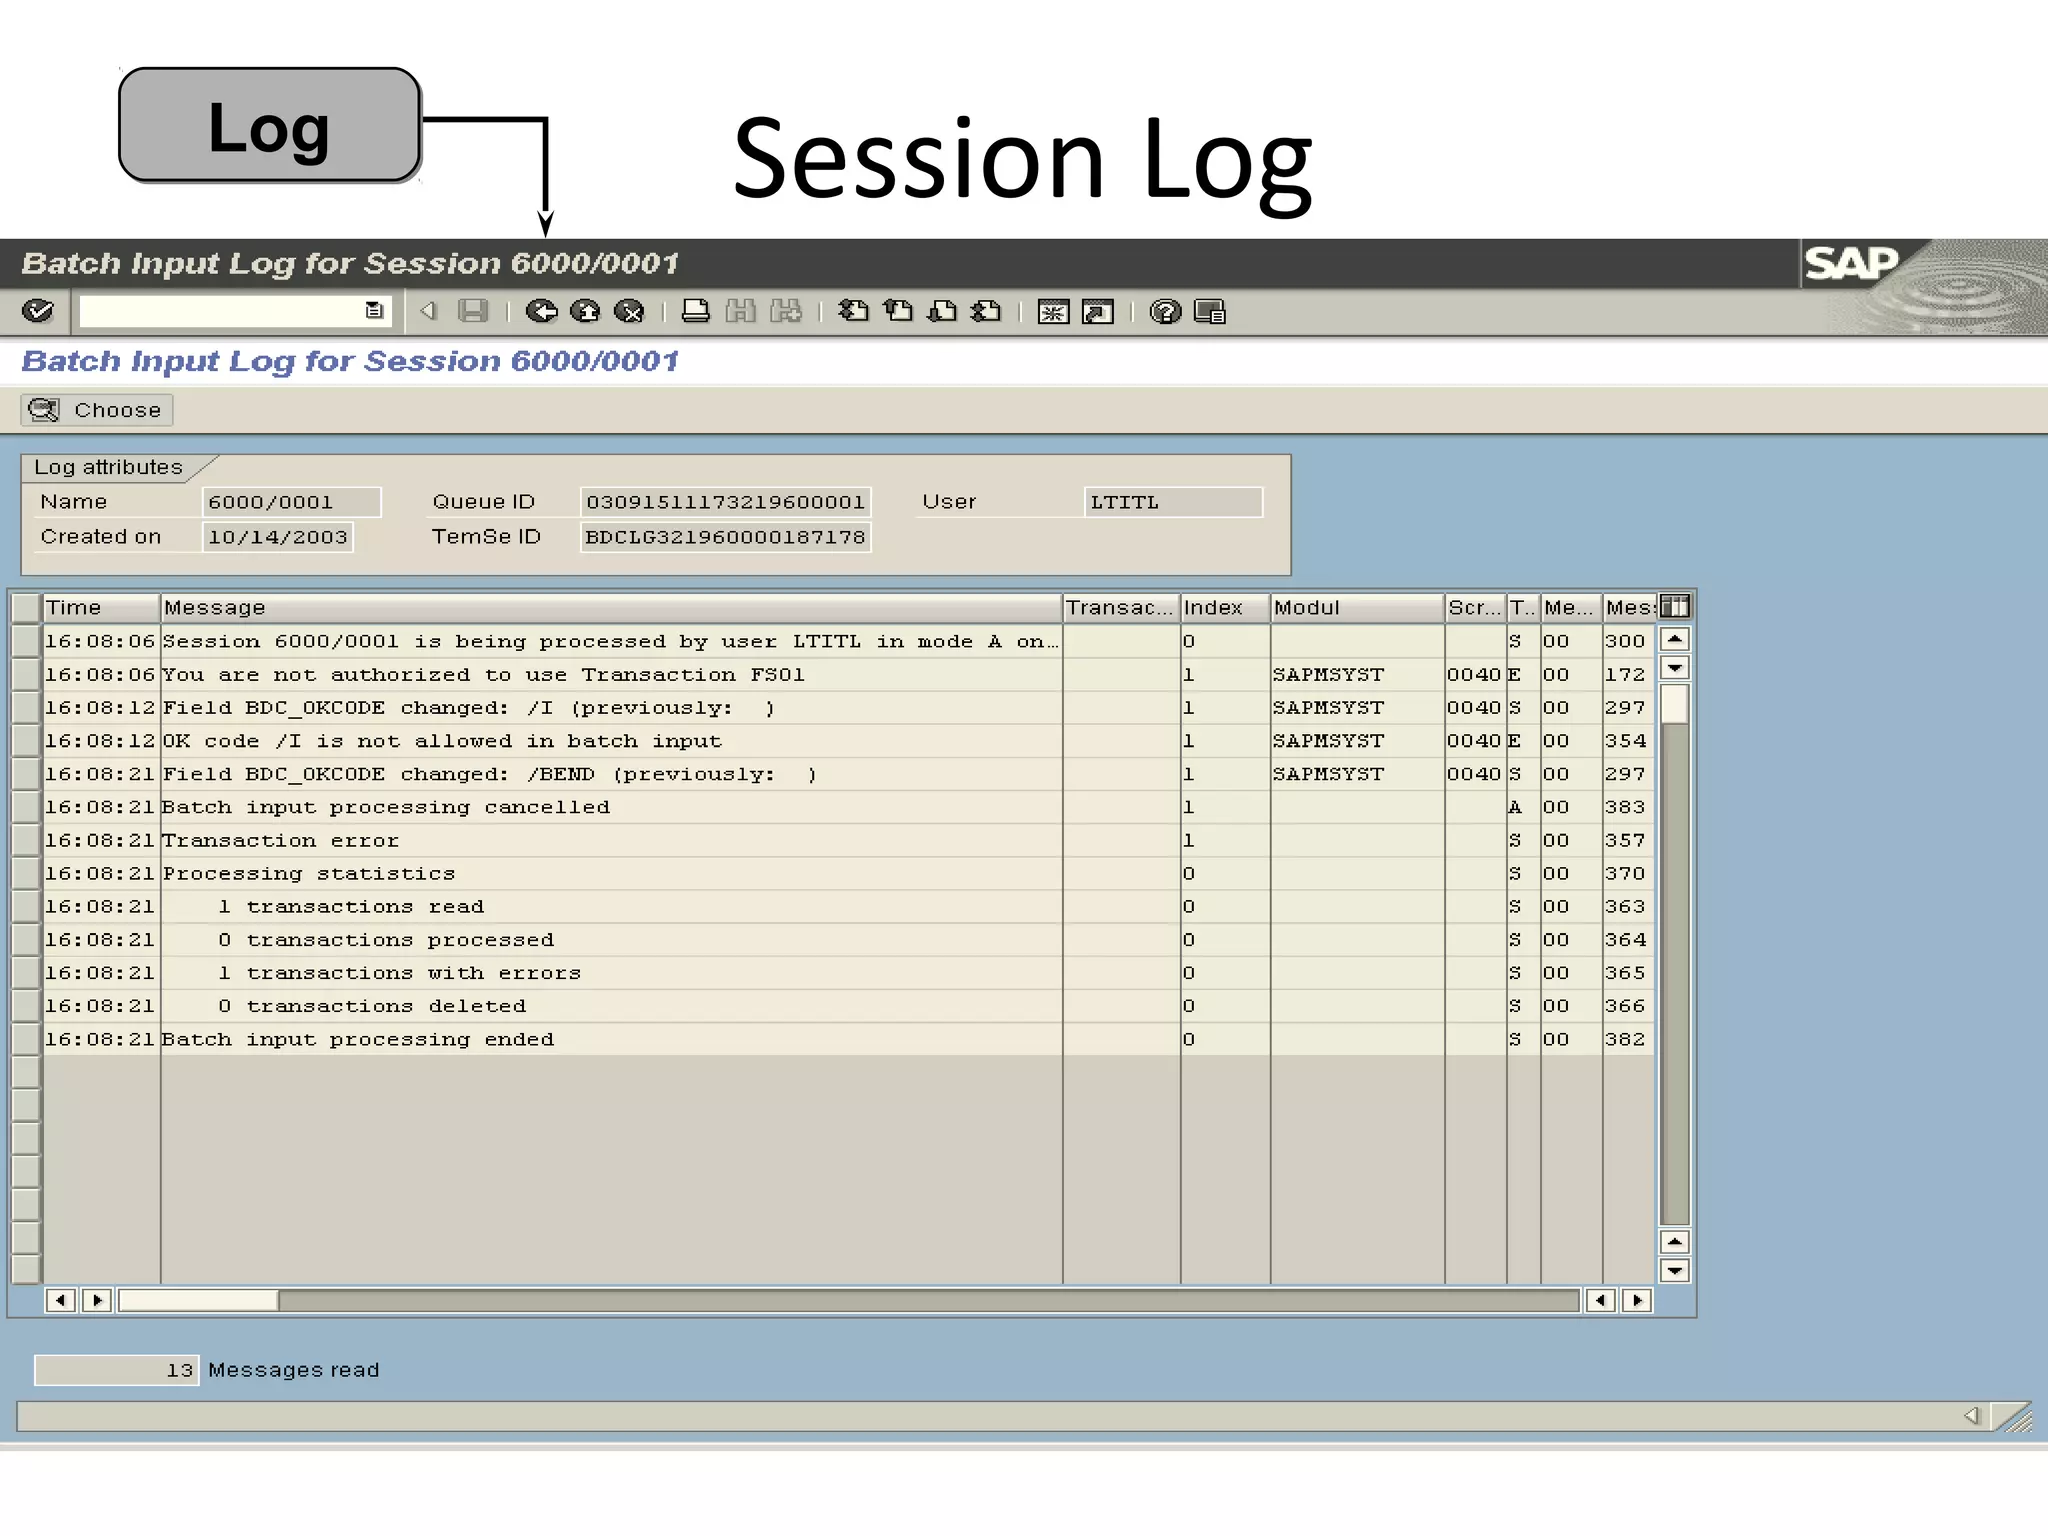Page down arrow at bottom of vertical scrollbar
This screenshot has height=1536, width=2048.
click(x=1674, y=1271)
